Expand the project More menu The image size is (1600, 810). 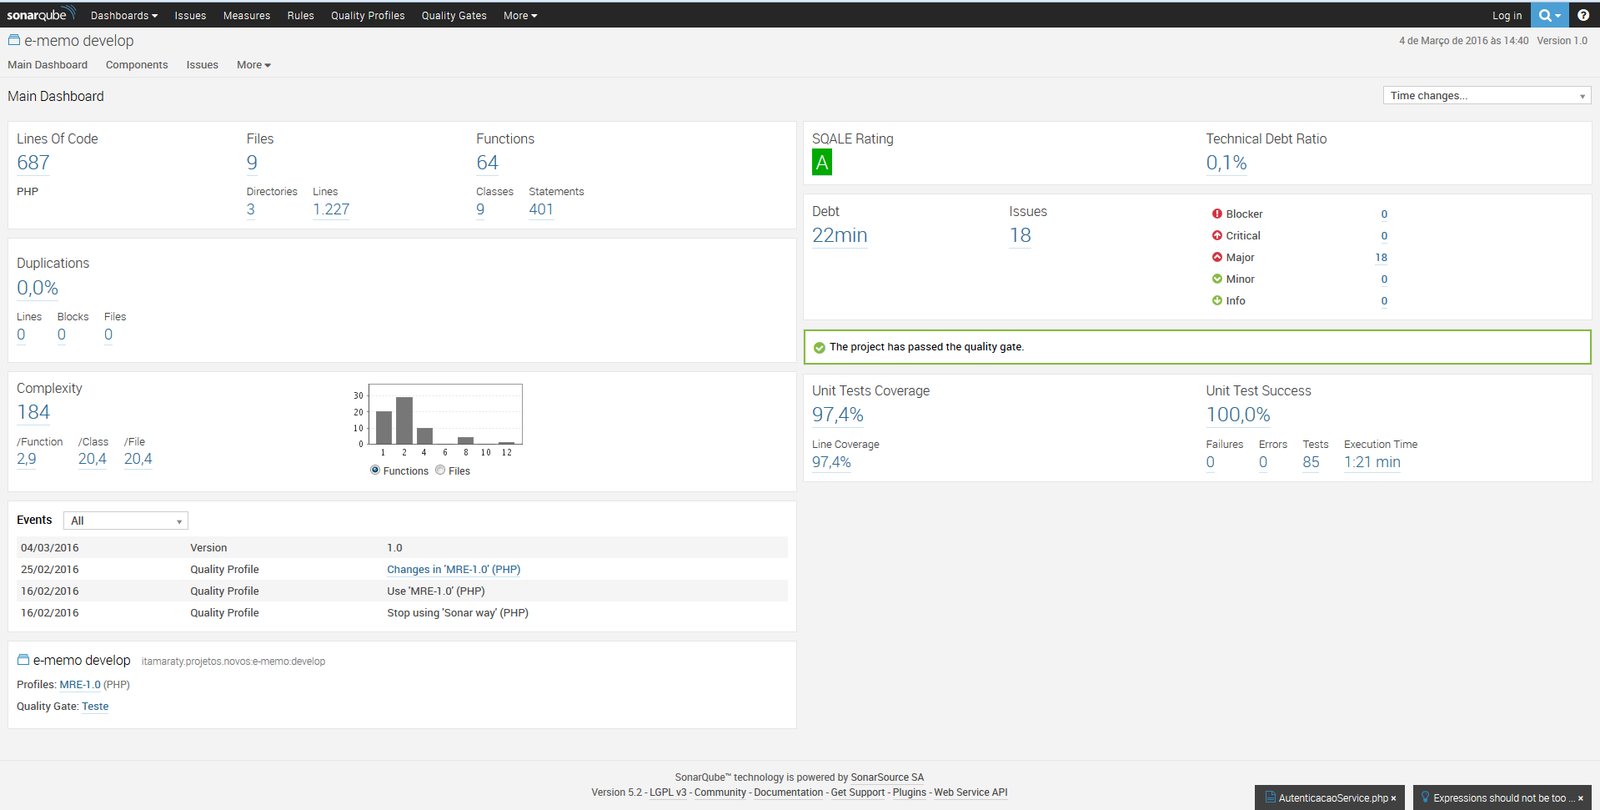tap(254, 65)
